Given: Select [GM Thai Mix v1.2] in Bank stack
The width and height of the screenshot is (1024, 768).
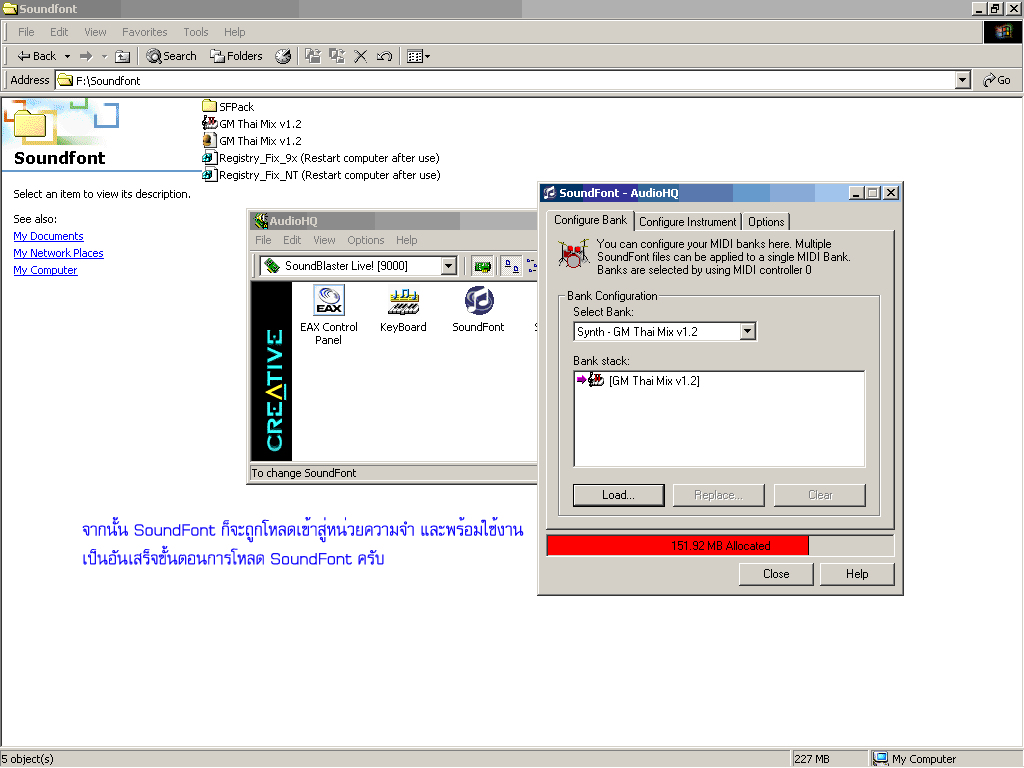Looking at the screenshot, I should point(654,381).
